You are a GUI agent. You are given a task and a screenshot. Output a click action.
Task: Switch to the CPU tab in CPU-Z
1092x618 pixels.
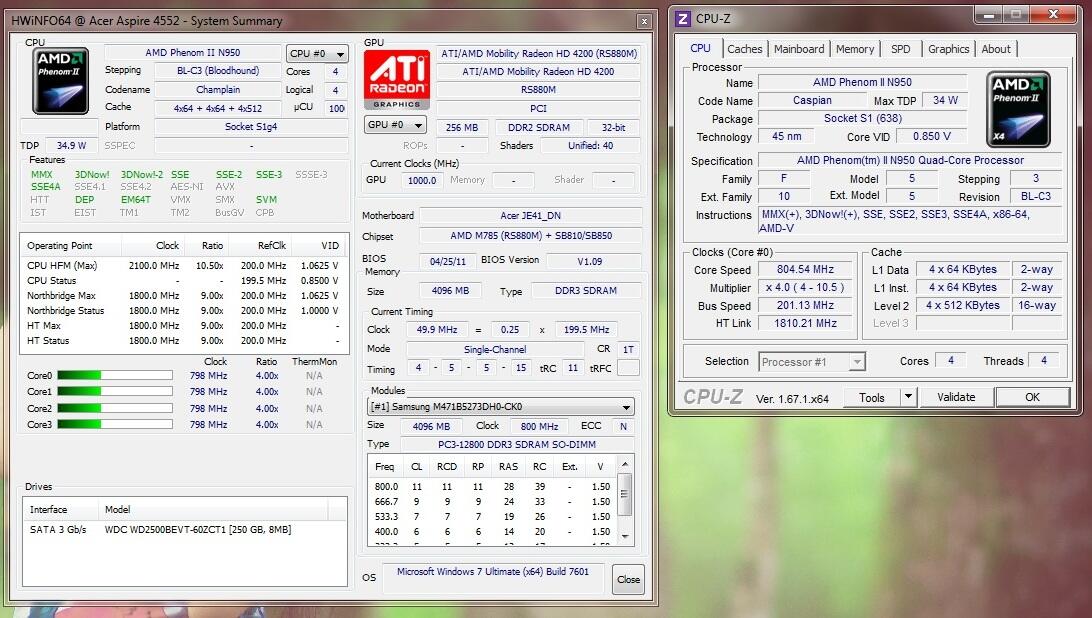tap(700, 48)
